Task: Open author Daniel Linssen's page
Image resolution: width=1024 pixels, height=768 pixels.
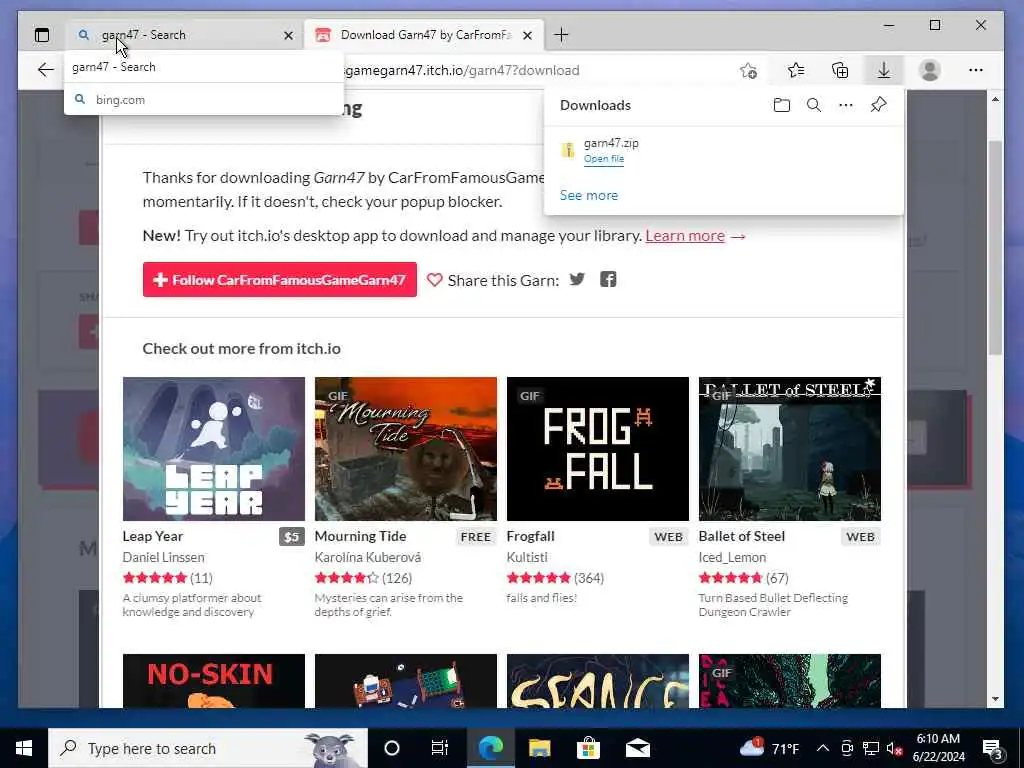Action: coord(163,557)
